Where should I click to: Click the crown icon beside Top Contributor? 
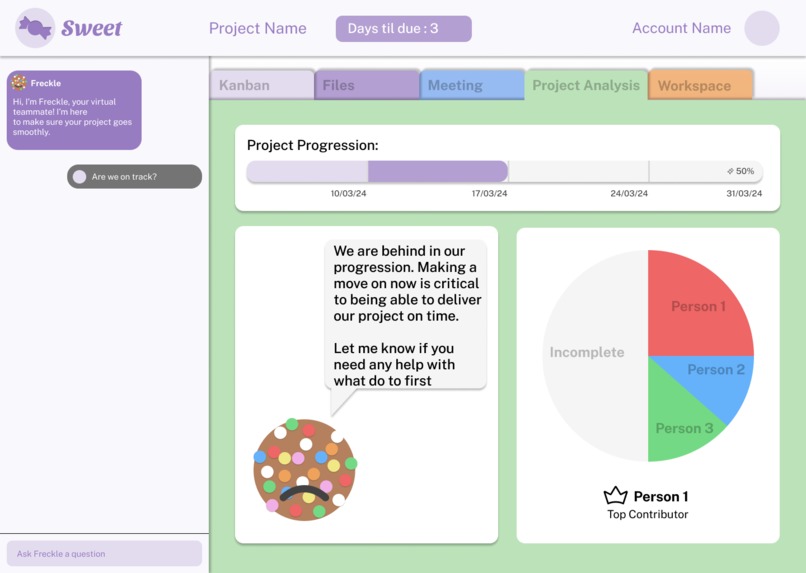click(615, 496)
